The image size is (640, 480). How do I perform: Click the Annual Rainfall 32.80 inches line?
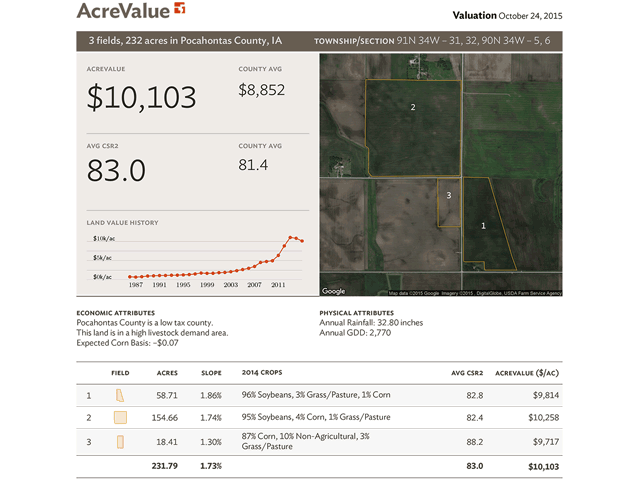[371, 322]
